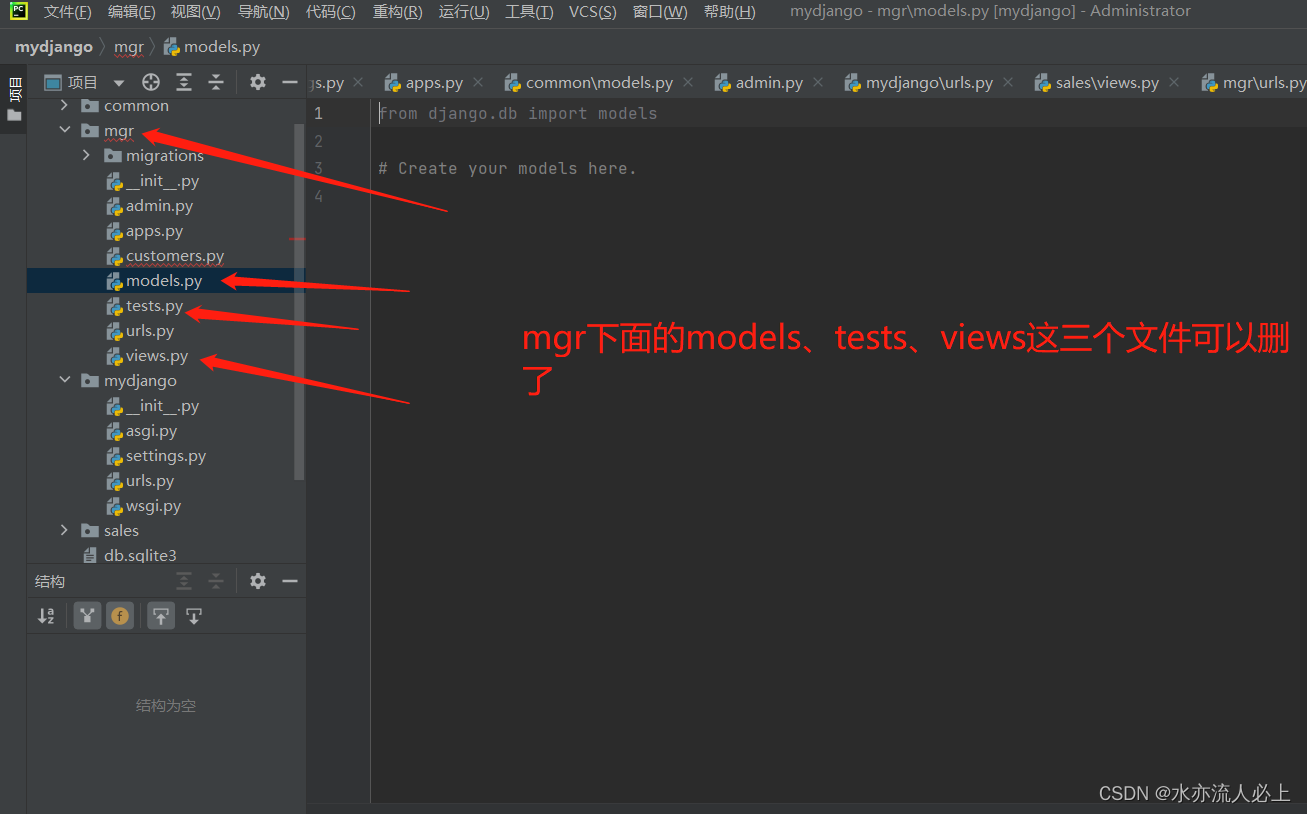This screenshot has width=1307, height=814.
Task: Open the 结构 panel settings gear
Action: tap(258, 581)
